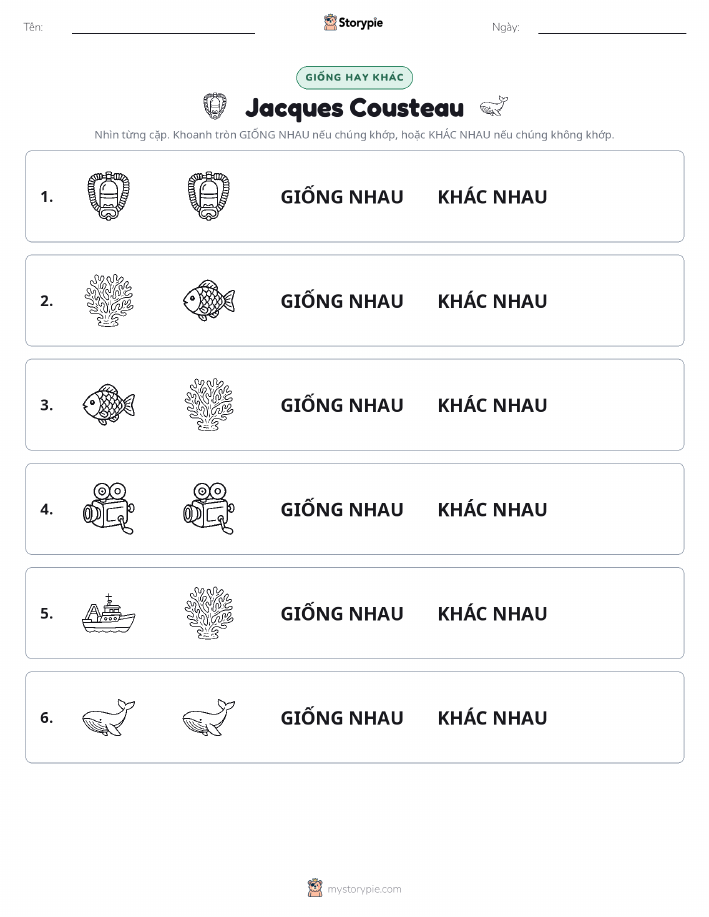Click the scuba tank icon beside the title

pyautogui.click(x=215, y=106)
